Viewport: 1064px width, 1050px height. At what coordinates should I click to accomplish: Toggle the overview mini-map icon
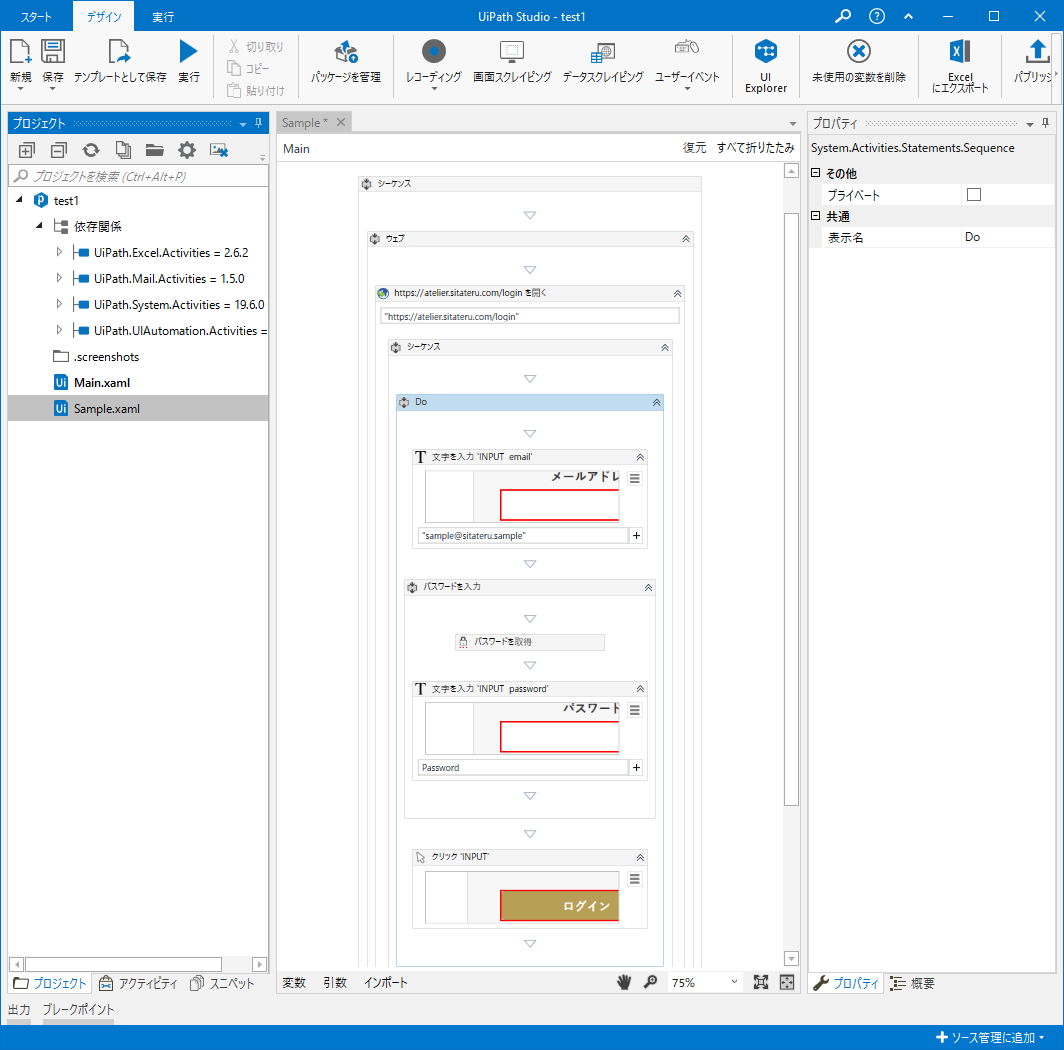pos(786,982)
